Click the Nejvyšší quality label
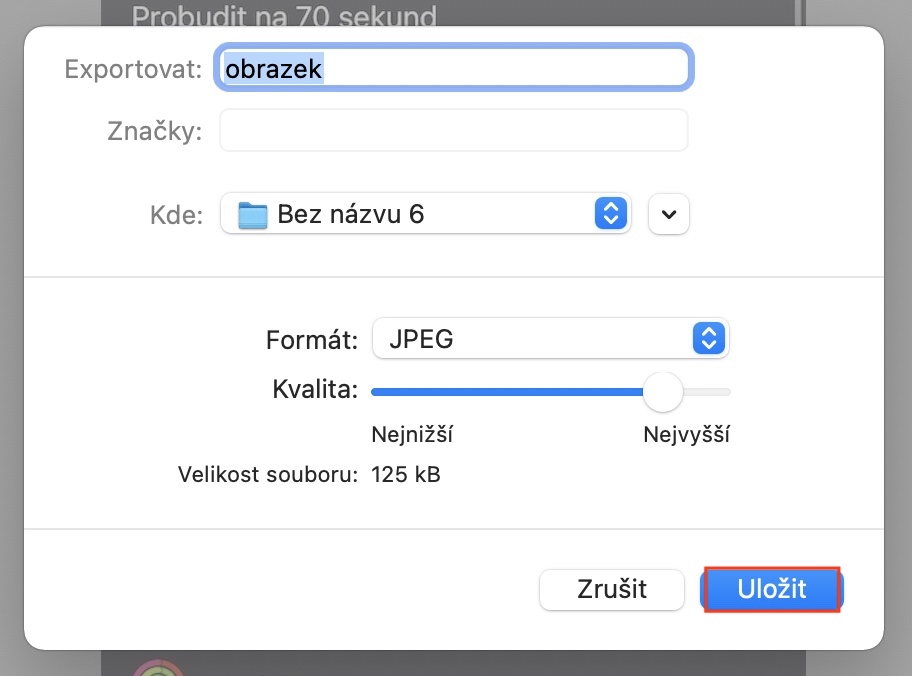Screen dimensions: 912x676 click(x=686, y=435)
